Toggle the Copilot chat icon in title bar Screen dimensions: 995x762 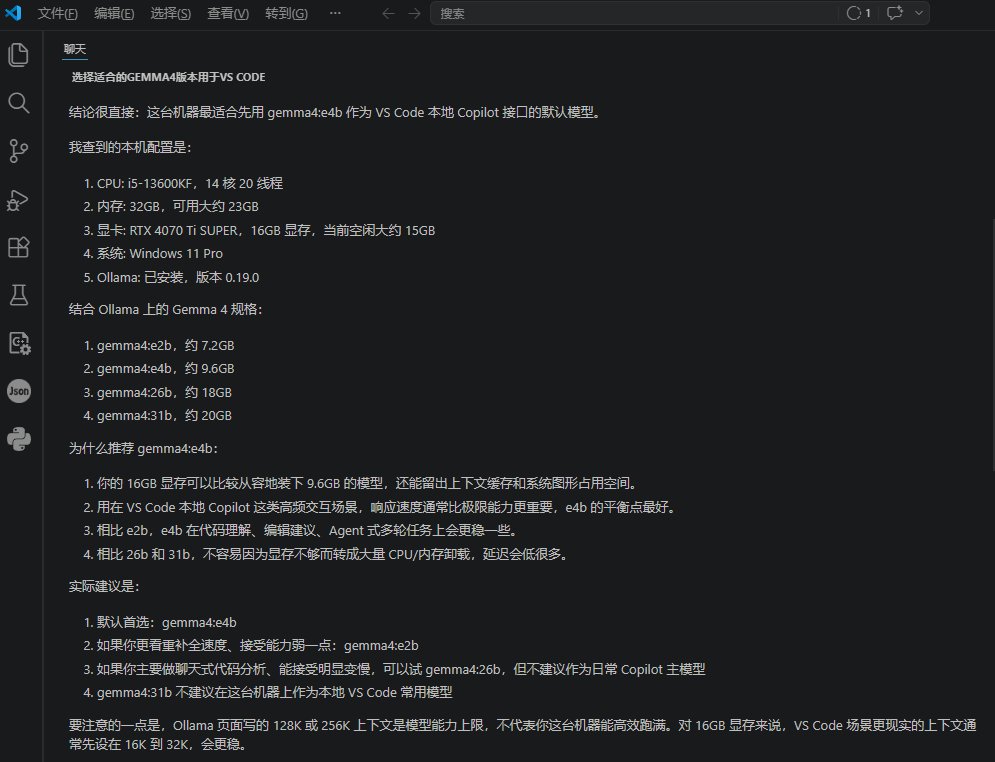click(x=895, y=13)
